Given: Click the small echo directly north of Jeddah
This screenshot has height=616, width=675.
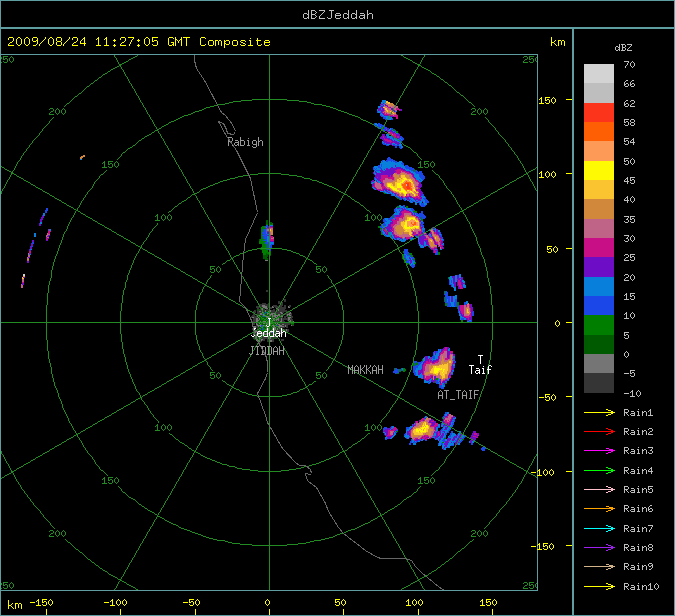Looking at the screenshot, I should coord(267,240).
